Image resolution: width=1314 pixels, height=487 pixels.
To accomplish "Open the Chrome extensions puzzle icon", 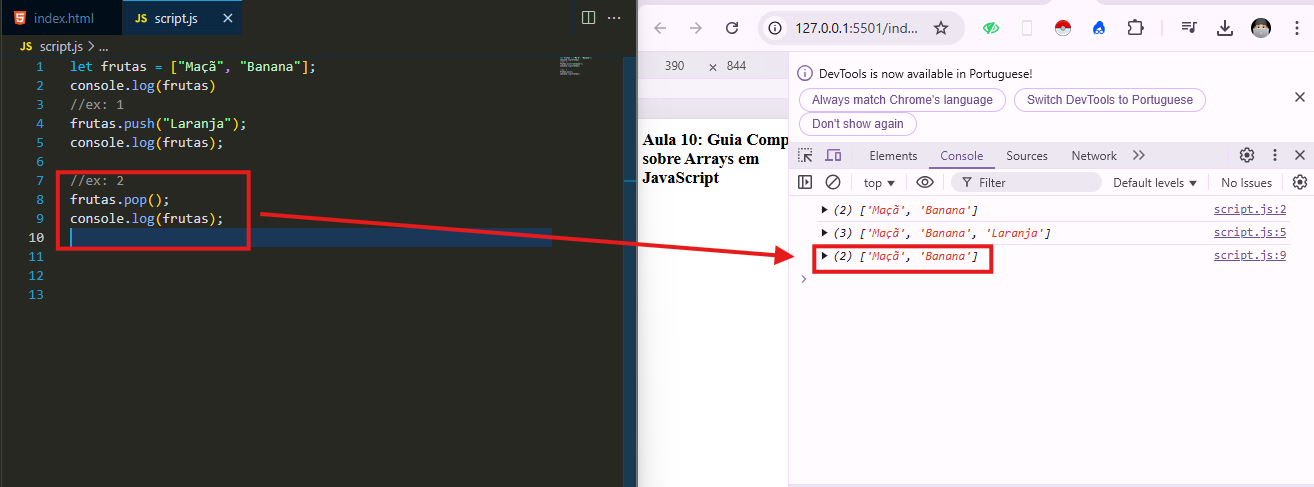I will point(1135,28).
